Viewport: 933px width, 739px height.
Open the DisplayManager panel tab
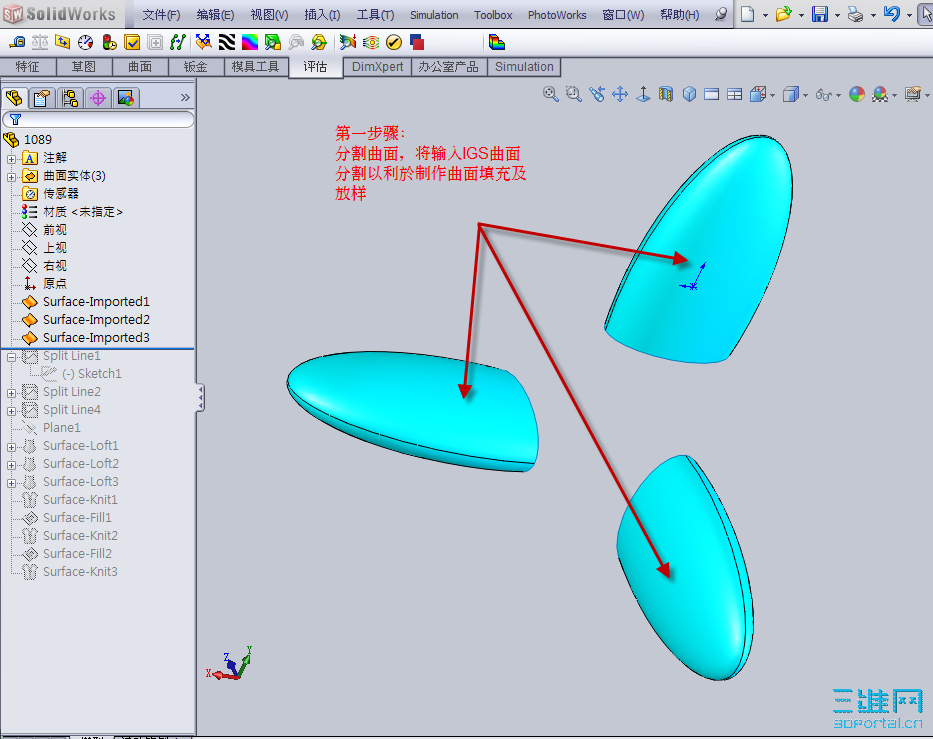126,98
